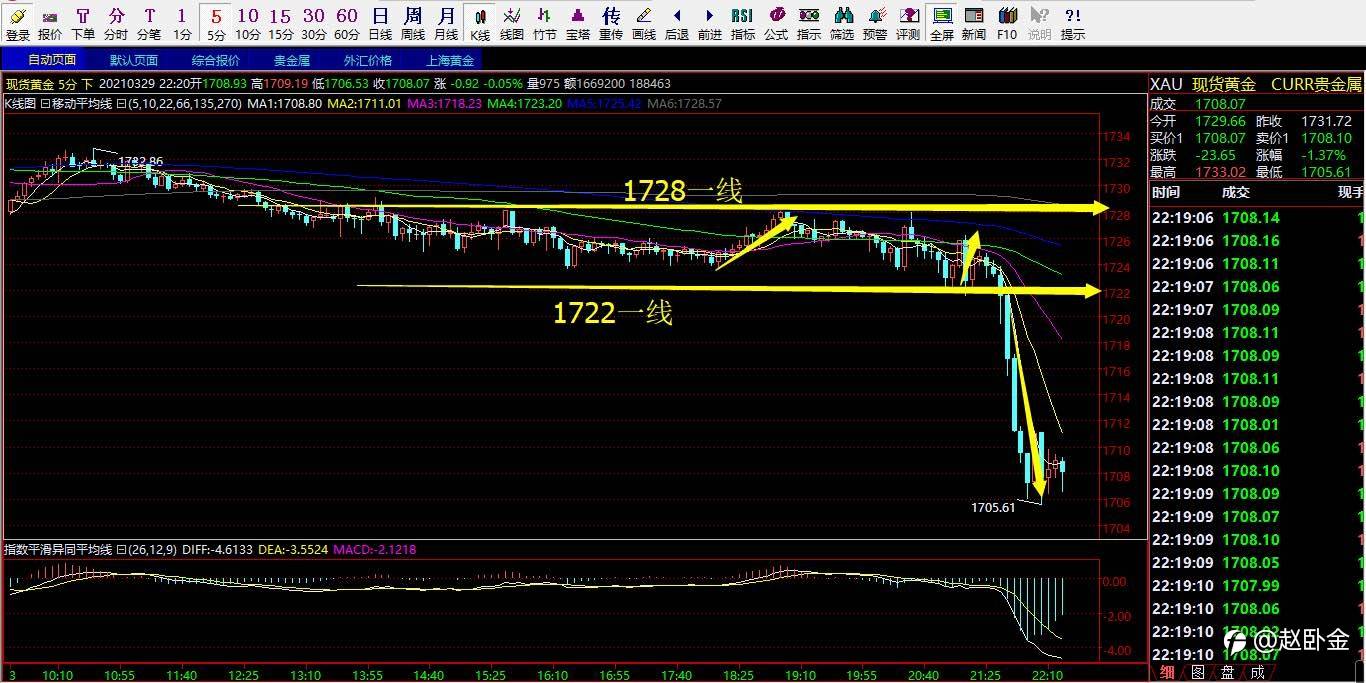Switch to 周线 weekly chart
The width and height of the screenshot is (1366, 683).
tap(413, 22)
